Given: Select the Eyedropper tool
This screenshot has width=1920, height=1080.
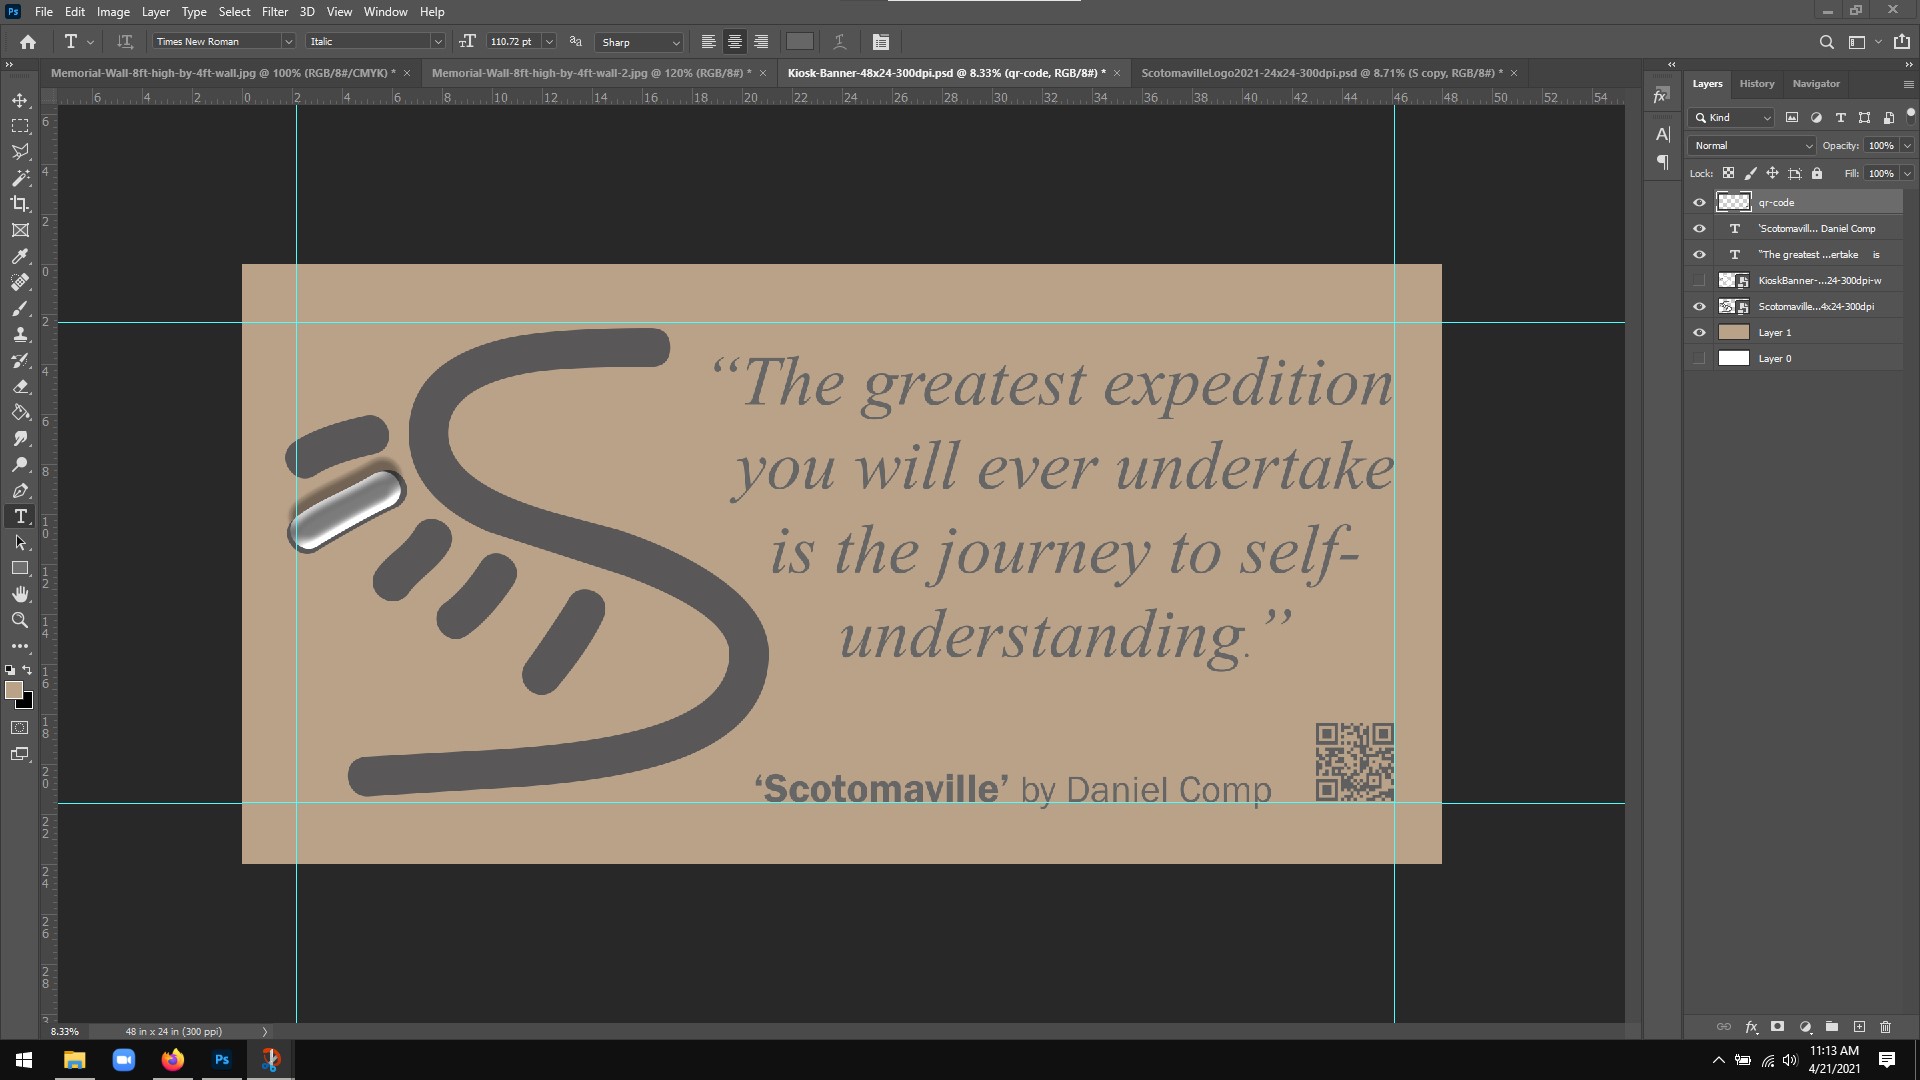Looking at the screenshot, I should pyautogui.click(x=20, y=256).
